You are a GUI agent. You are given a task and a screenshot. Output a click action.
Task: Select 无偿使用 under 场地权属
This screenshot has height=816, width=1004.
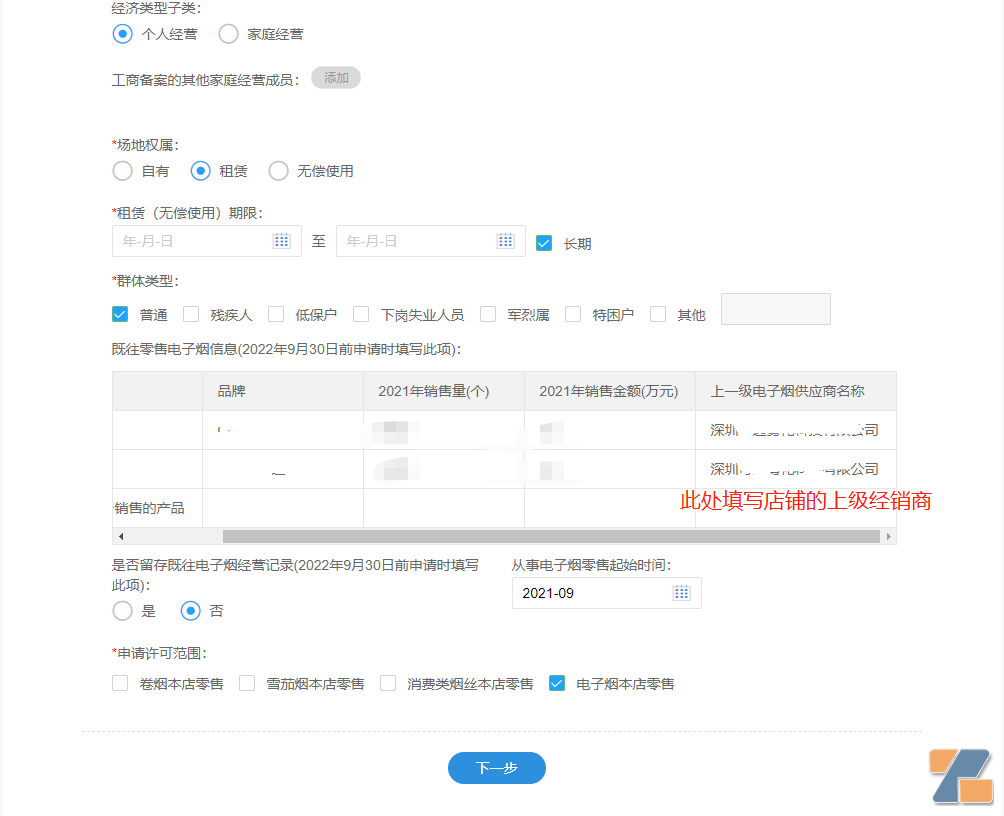pyautogui.click(x=278, y=170)
